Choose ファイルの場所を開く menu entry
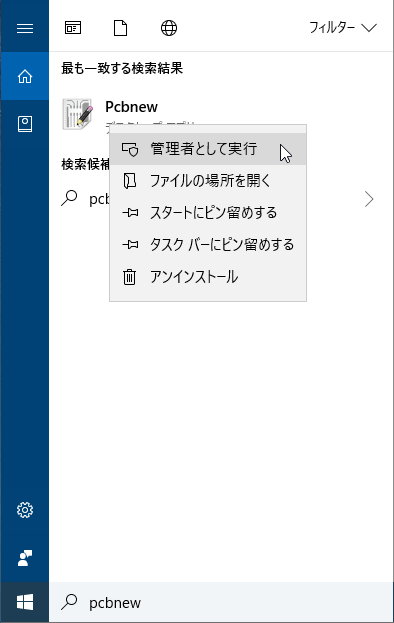Screen dimensions: 394x623 pyautogui.click(x=208, y=181)
